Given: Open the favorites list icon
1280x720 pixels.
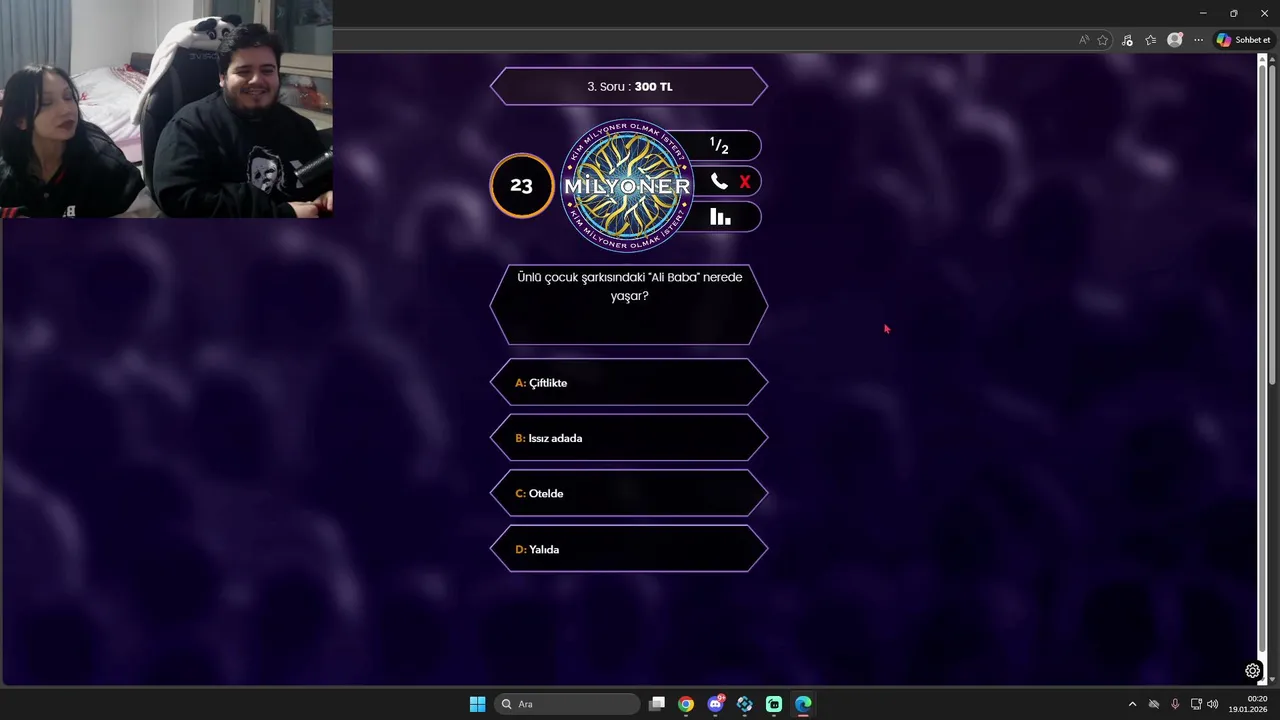Looking at the screenshot, I should [x=1151, y=40].
